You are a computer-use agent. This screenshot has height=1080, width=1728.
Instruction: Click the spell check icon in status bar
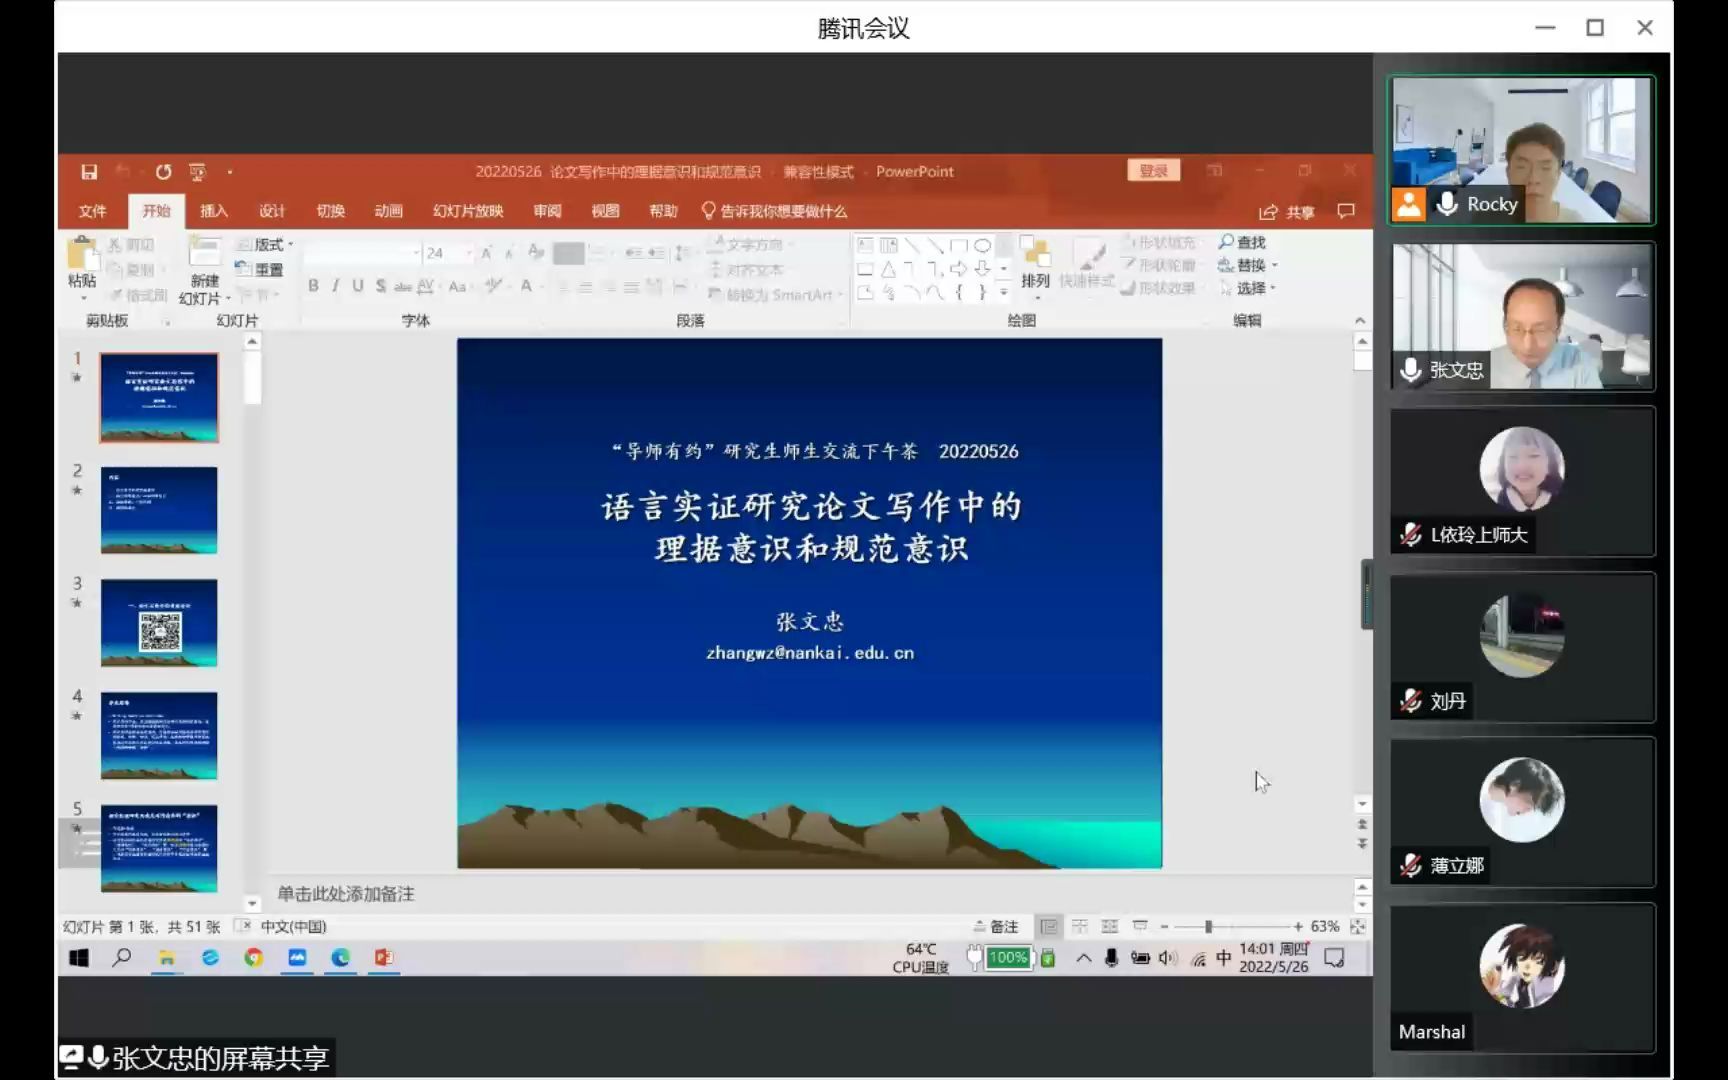[241, 926]
